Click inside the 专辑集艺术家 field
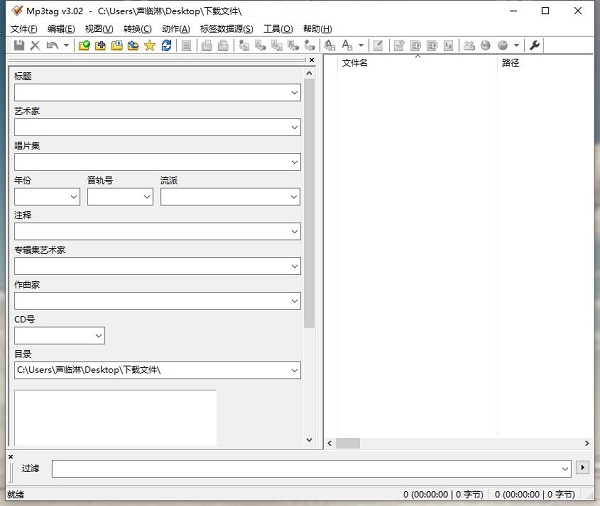This screenshot has height=506, width=600. click(x=157, y=266)
